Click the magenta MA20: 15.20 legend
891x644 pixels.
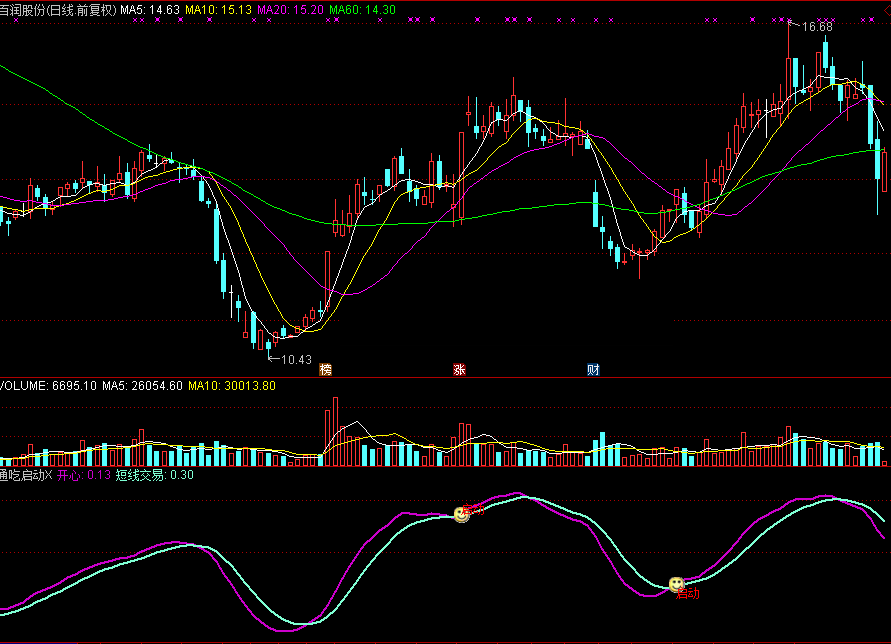[290, 9]
